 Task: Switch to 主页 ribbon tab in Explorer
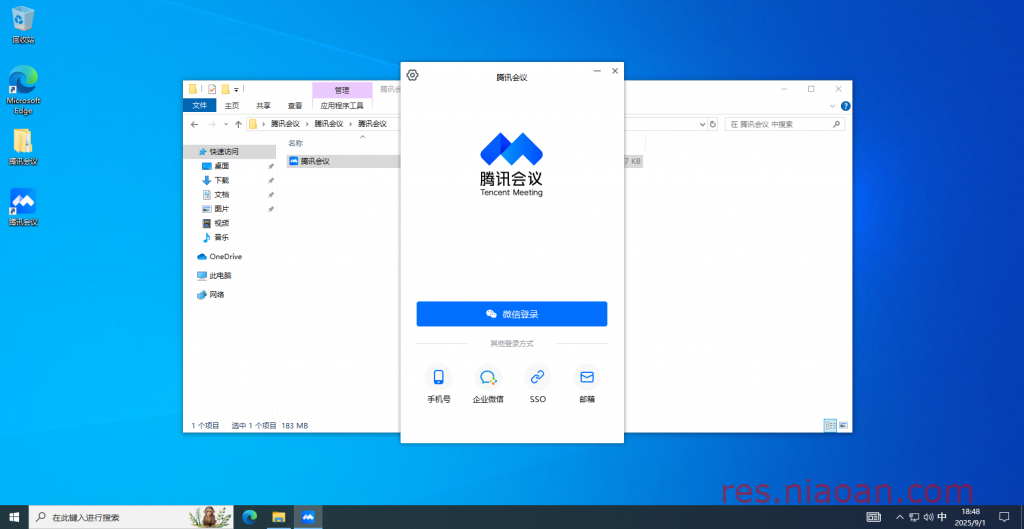click(232, 105)
